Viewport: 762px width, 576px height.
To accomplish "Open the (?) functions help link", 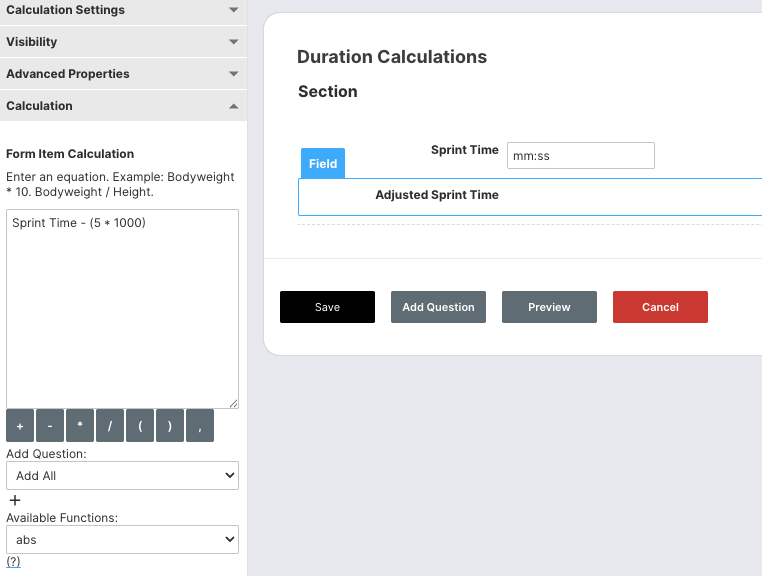I will [x=13, y=561].
